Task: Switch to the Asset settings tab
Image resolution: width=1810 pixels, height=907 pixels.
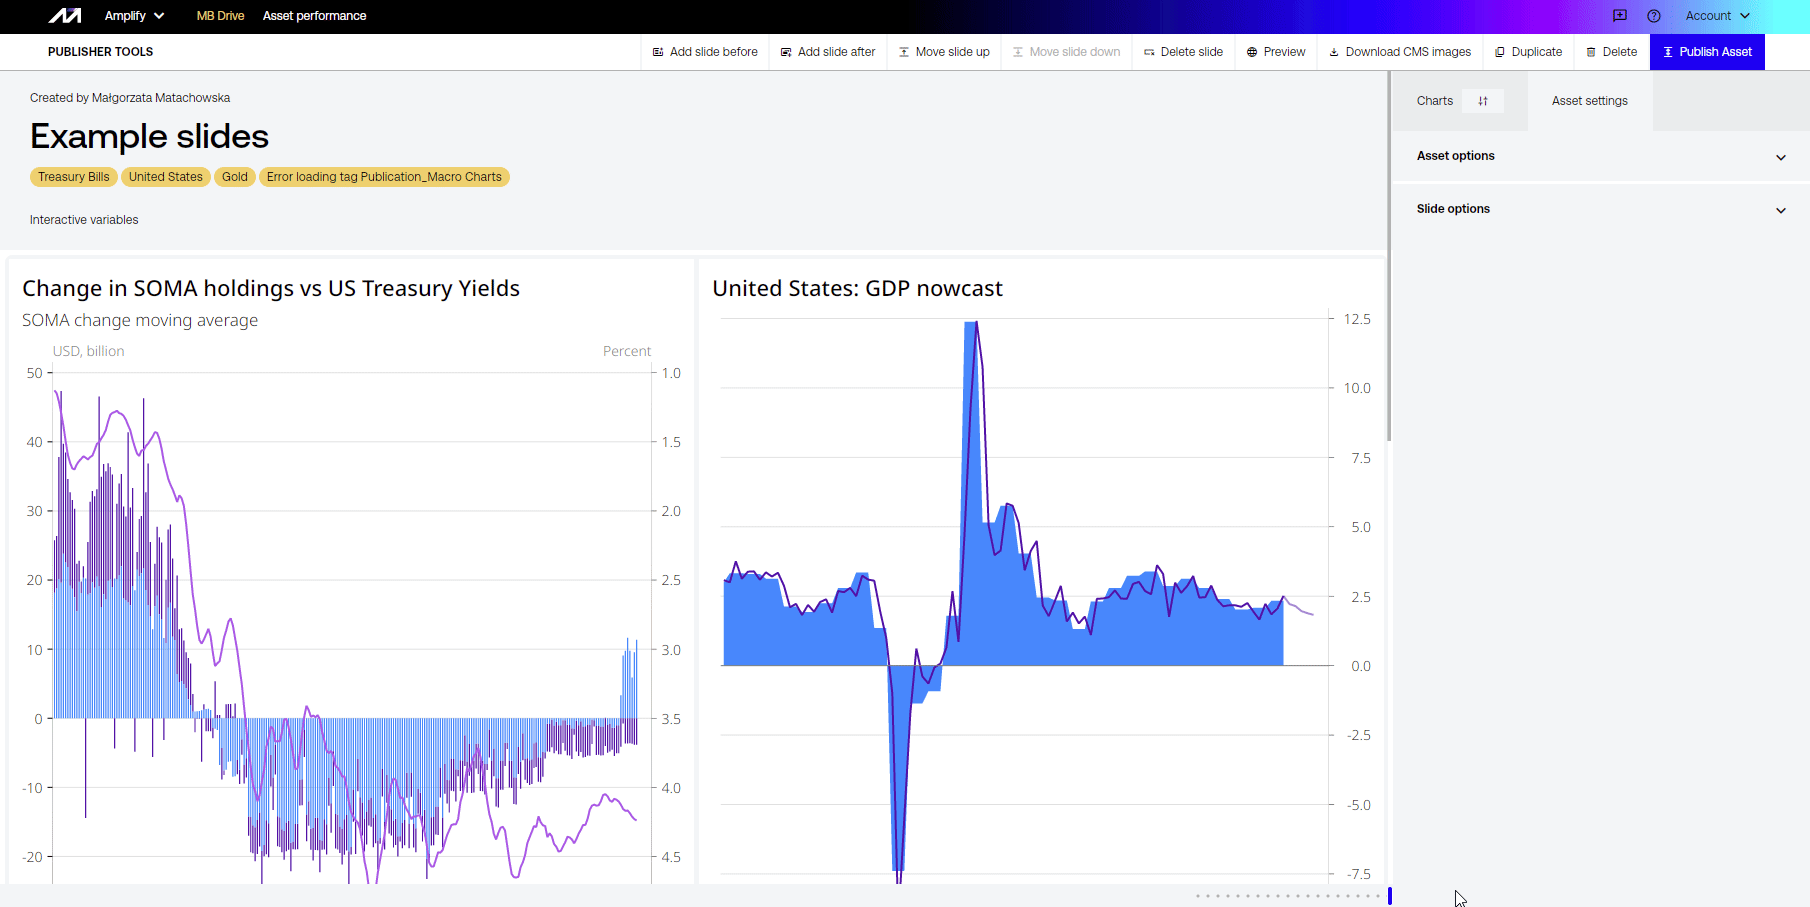Action: tap(1589, 101)
